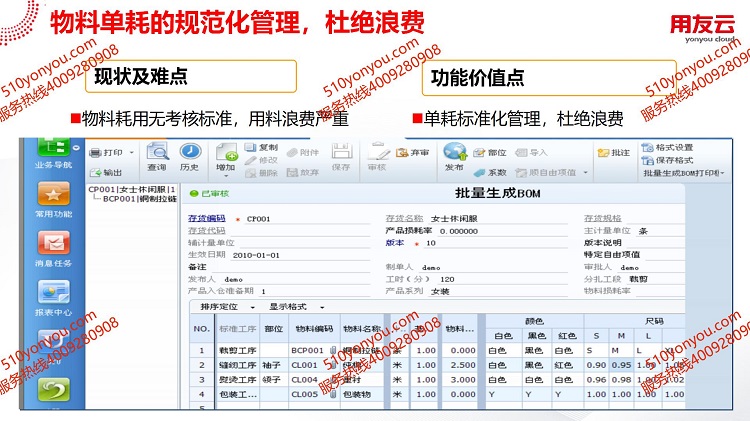Open 常用功能 star icon in sidebar
The height and width of the screenshot is (421, 750).
click(x=52, y=196)
